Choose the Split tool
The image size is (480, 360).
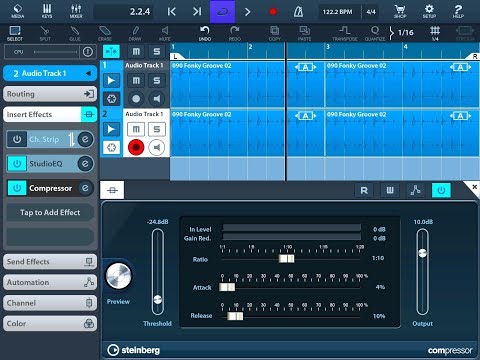point(45,33)
